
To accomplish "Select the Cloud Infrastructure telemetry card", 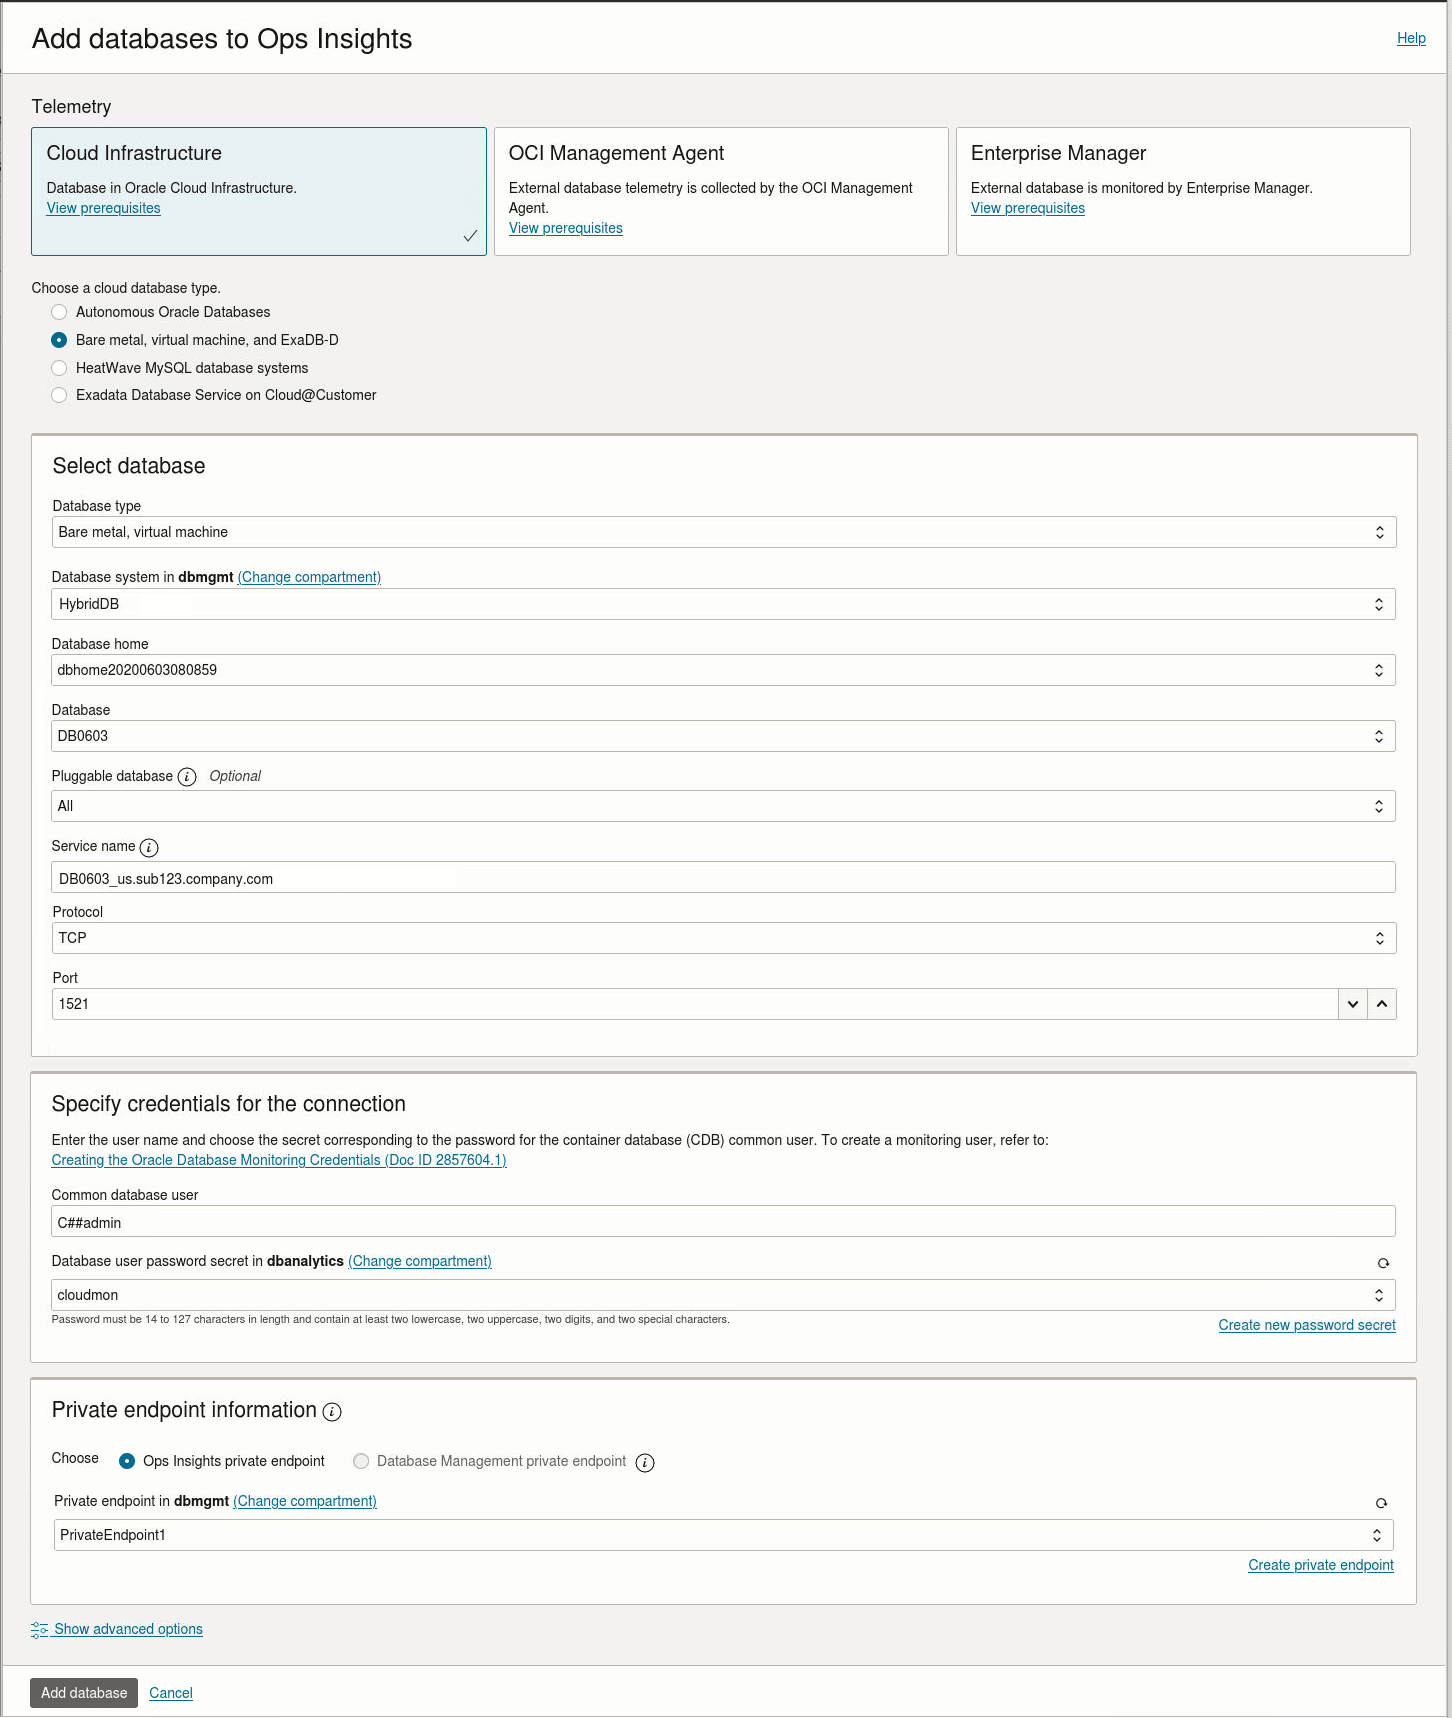I will (x=259, y=191).
